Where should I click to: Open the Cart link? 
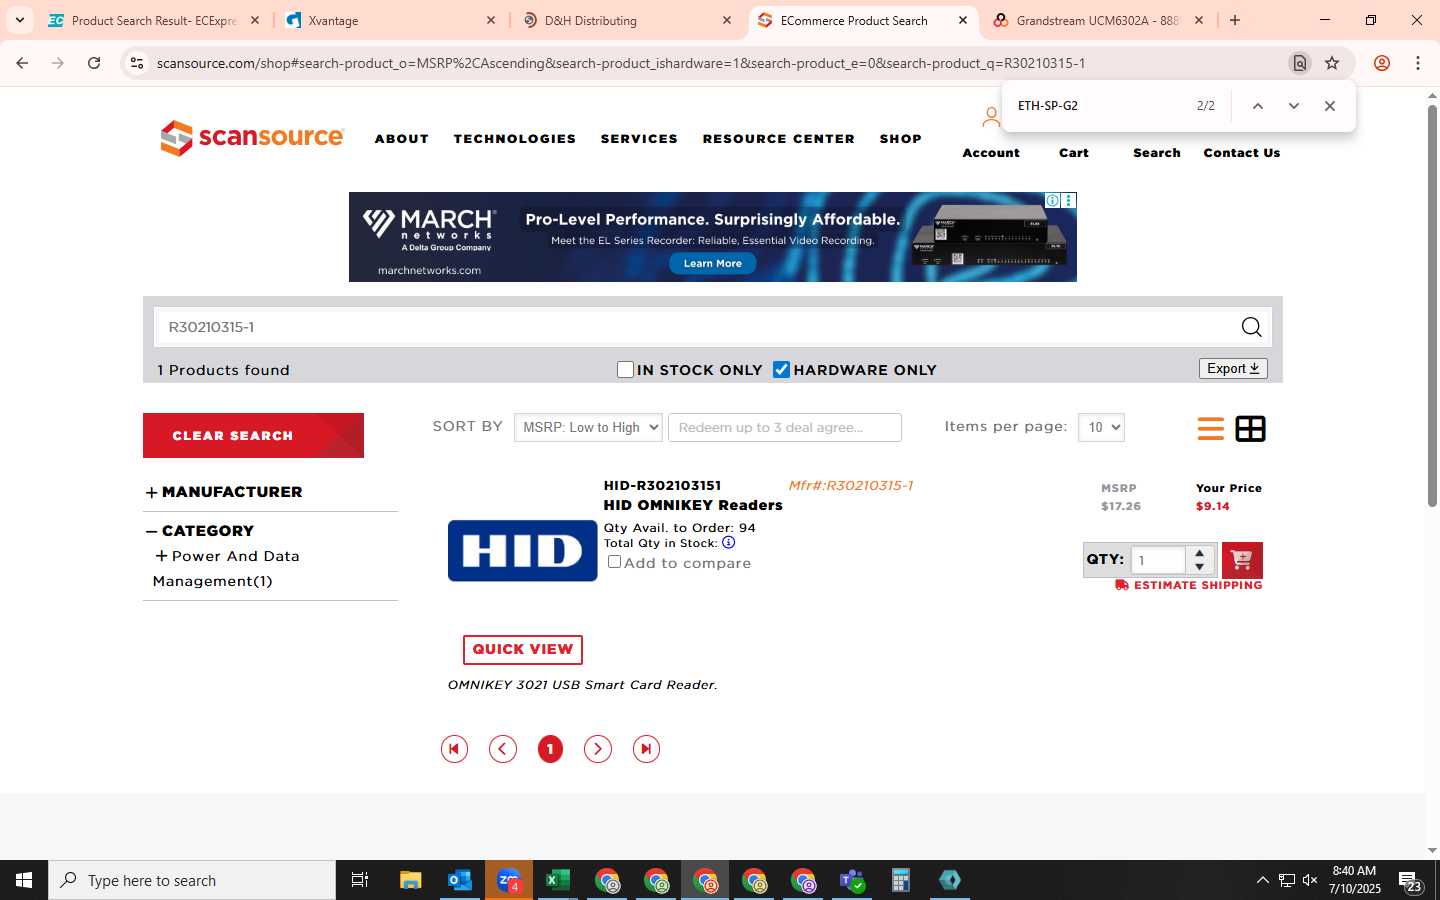tap(1074, 153)
